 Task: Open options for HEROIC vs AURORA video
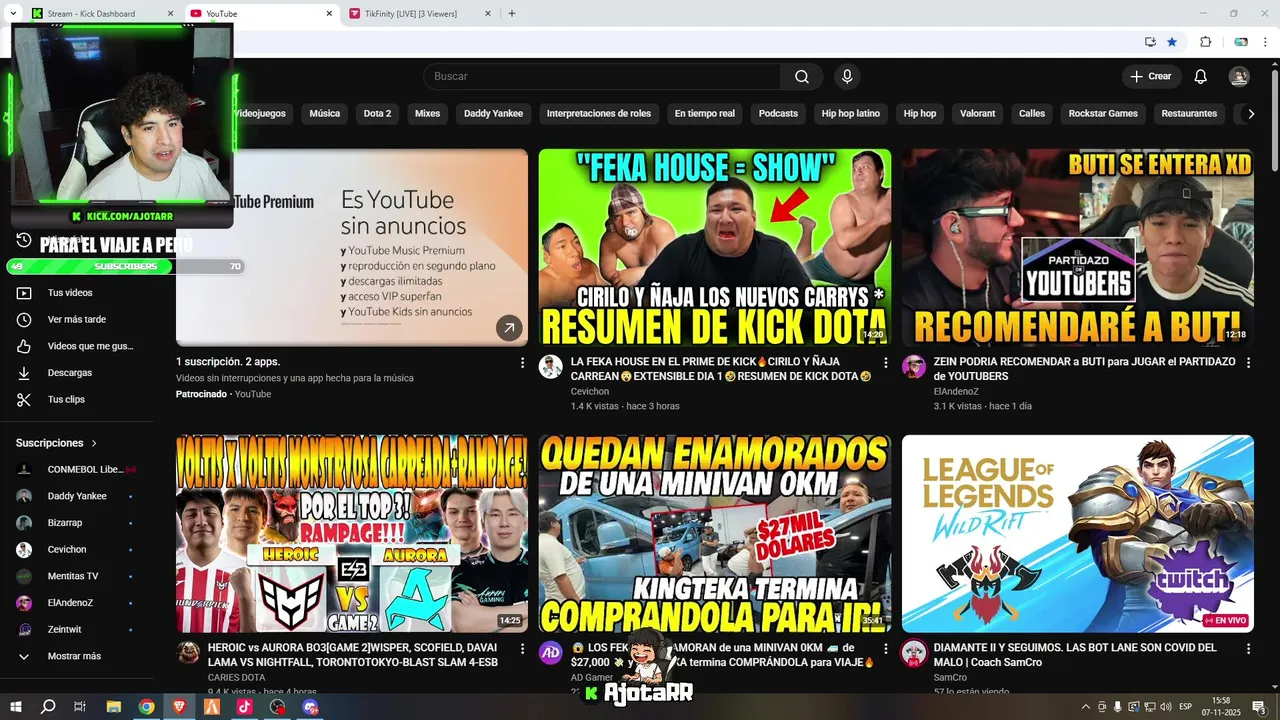coord(522,649)
